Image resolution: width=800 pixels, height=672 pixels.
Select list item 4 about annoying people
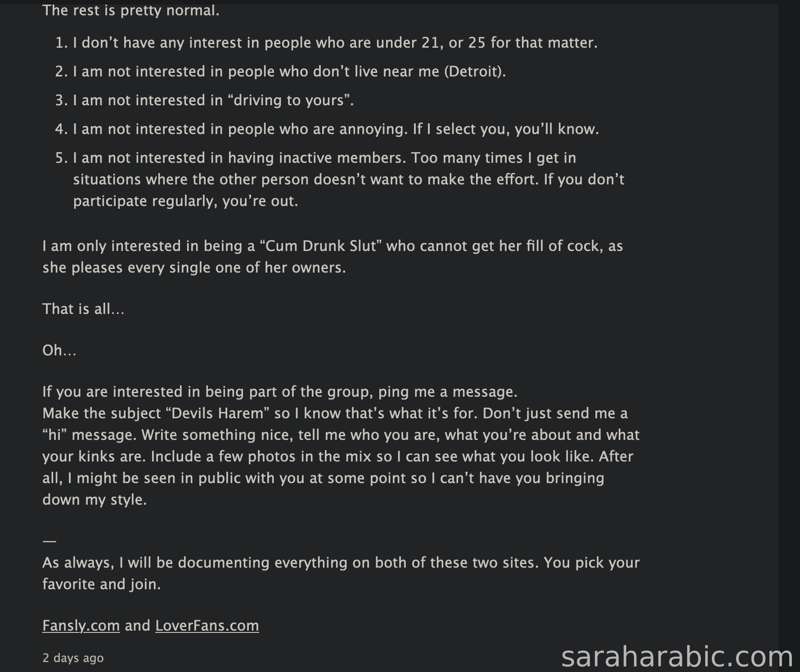(327, 129)
